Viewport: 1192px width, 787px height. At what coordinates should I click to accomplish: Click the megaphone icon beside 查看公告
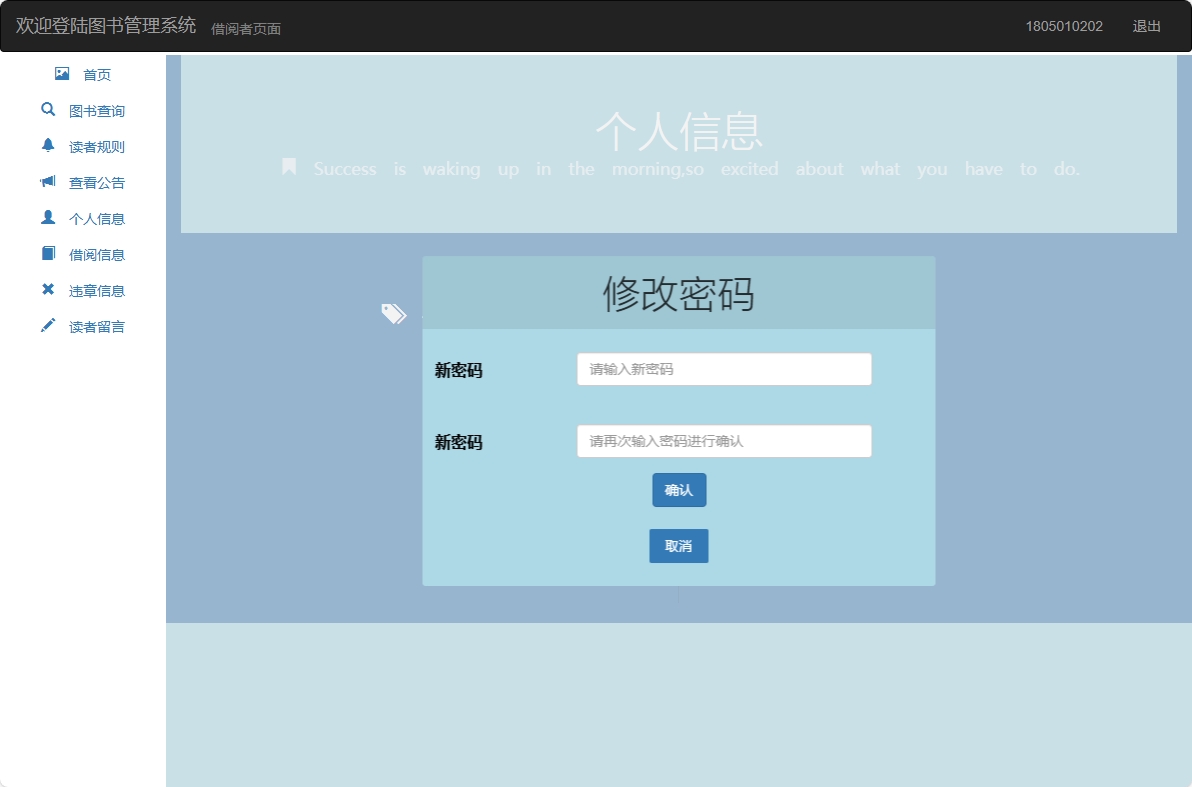(x=47, y=181)
